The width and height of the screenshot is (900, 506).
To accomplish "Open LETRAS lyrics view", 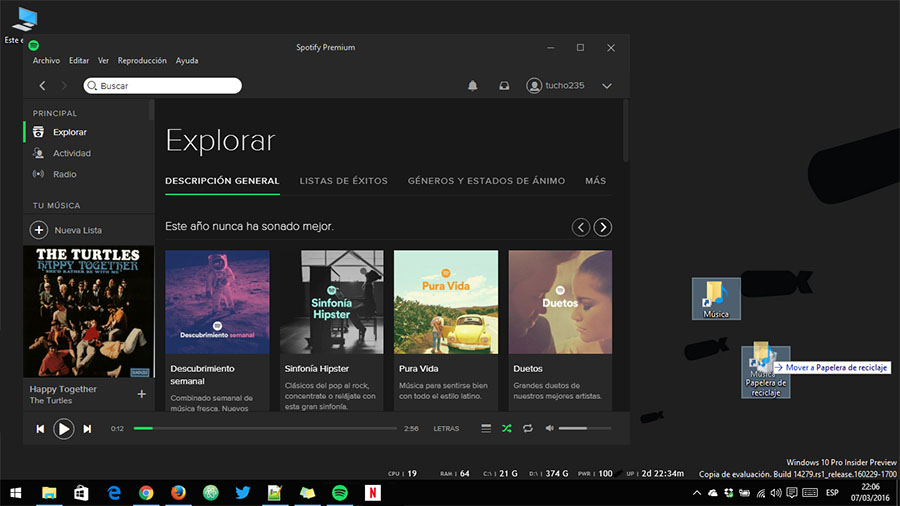I will point(446,429).
